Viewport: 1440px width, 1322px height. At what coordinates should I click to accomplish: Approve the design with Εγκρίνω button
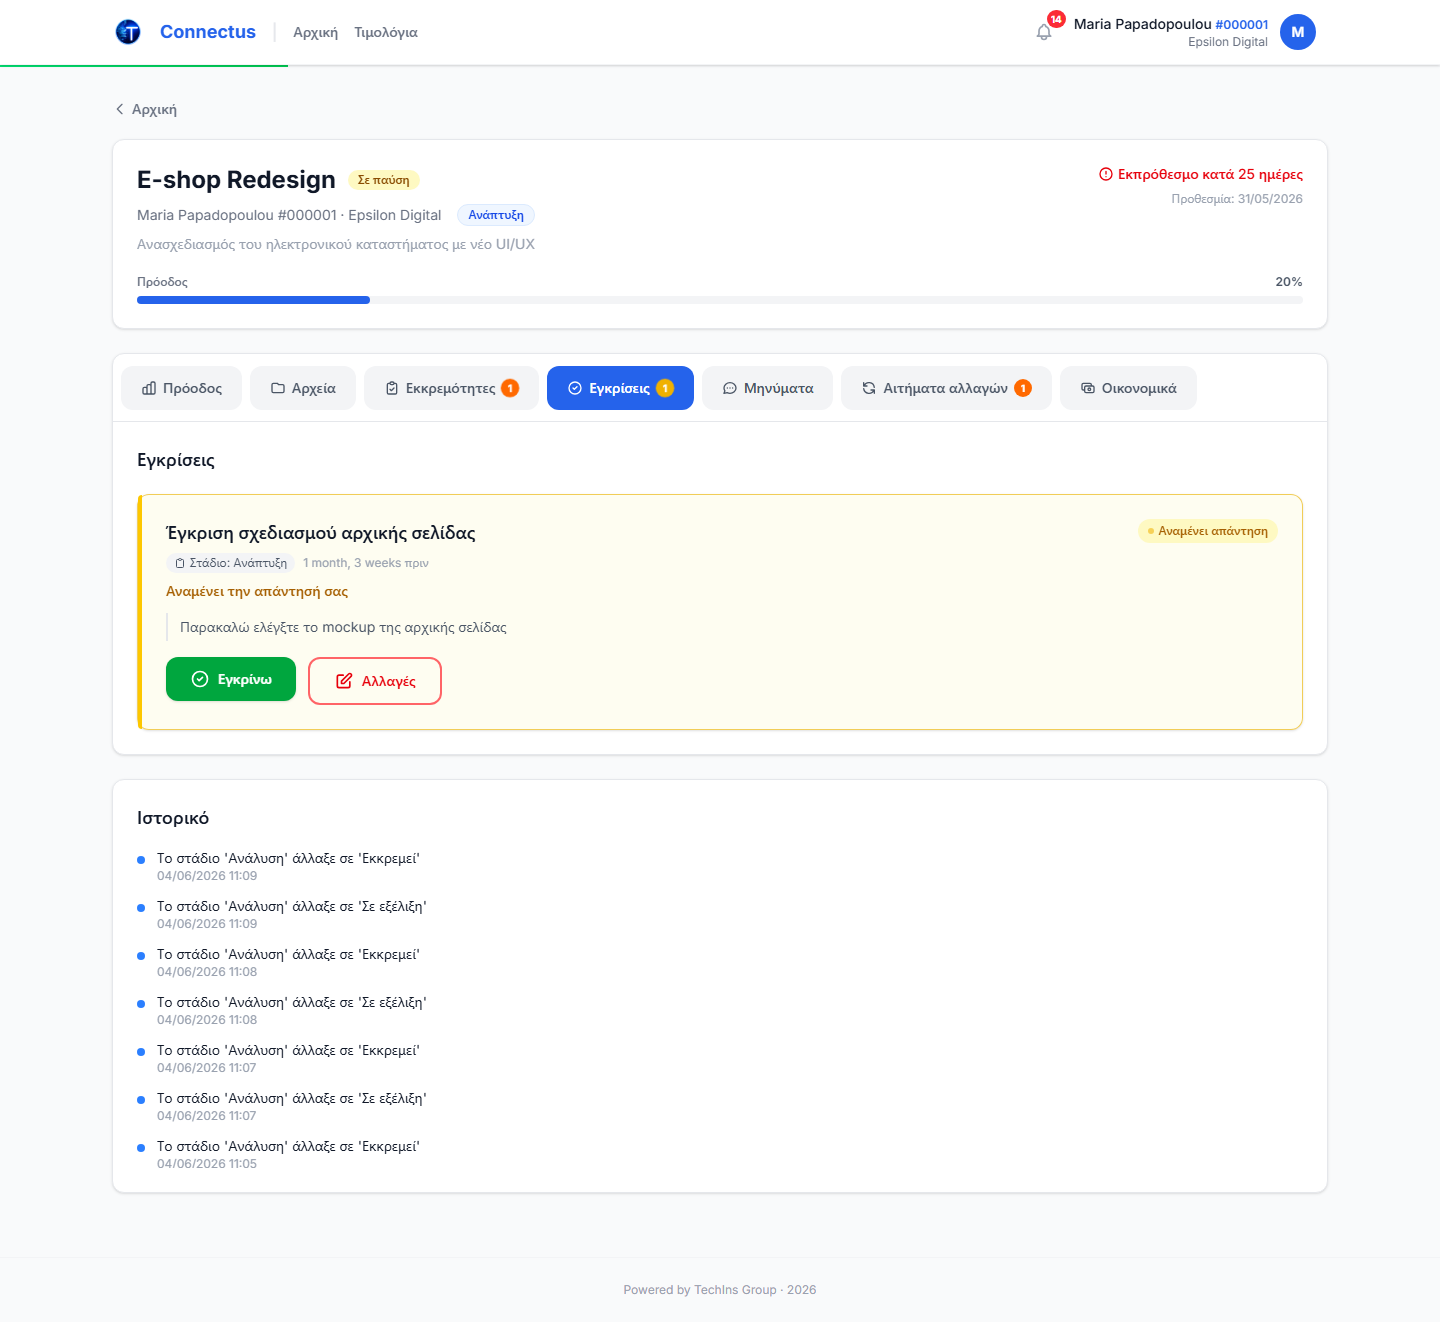coord(231,679)
